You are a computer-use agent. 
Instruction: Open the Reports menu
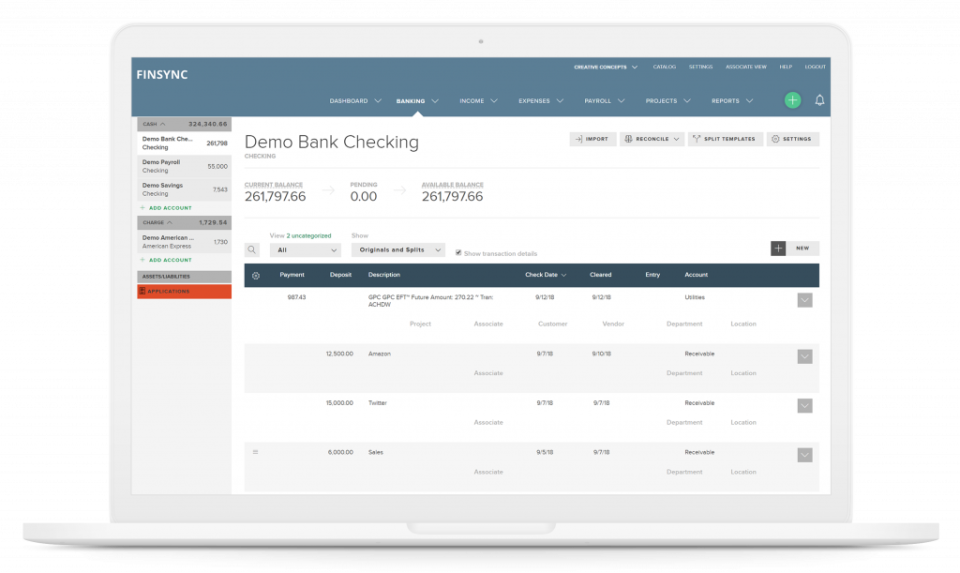click(x=732, y=100)
